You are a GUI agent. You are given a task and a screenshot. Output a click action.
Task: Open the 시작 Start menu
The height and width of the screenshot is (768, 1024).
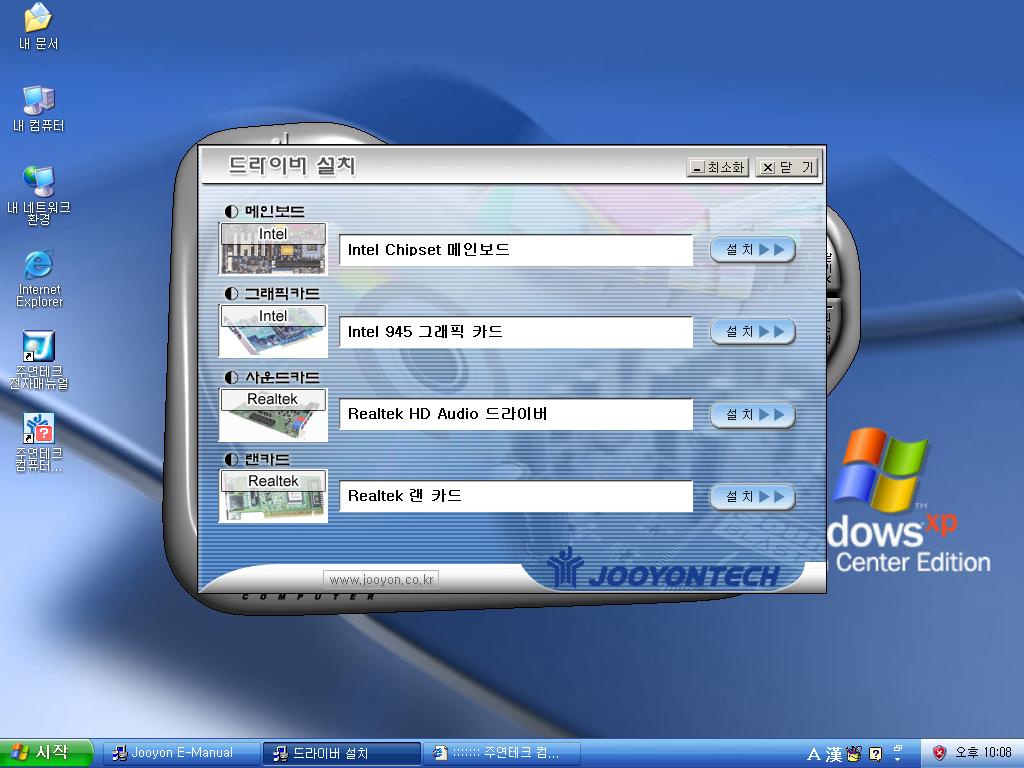(x=46, y=753)
